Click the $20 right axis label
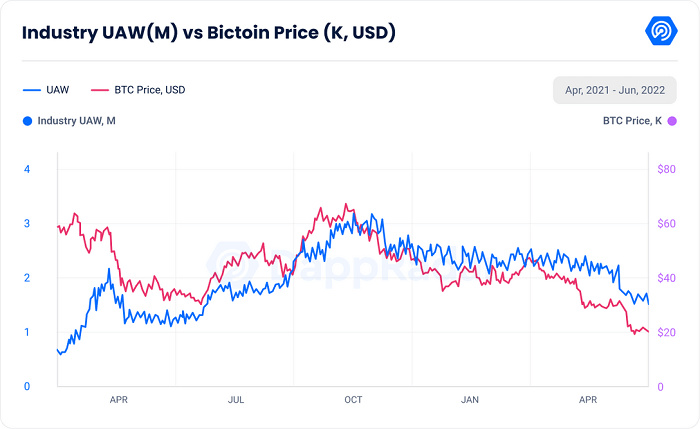Viewport: 700px width, 429px height. coord(666,332)
